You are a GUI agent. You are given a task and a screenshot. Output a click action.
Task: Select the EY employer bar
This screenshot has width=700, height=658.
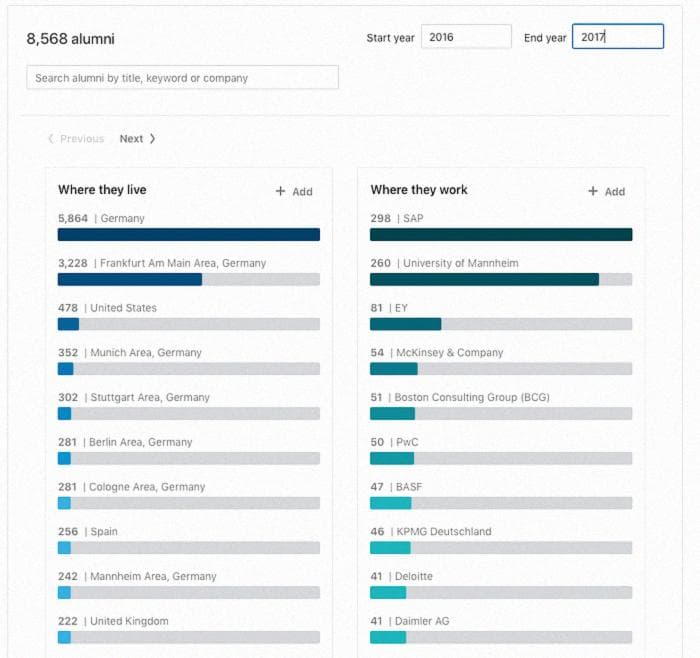(x=501, y=324)
